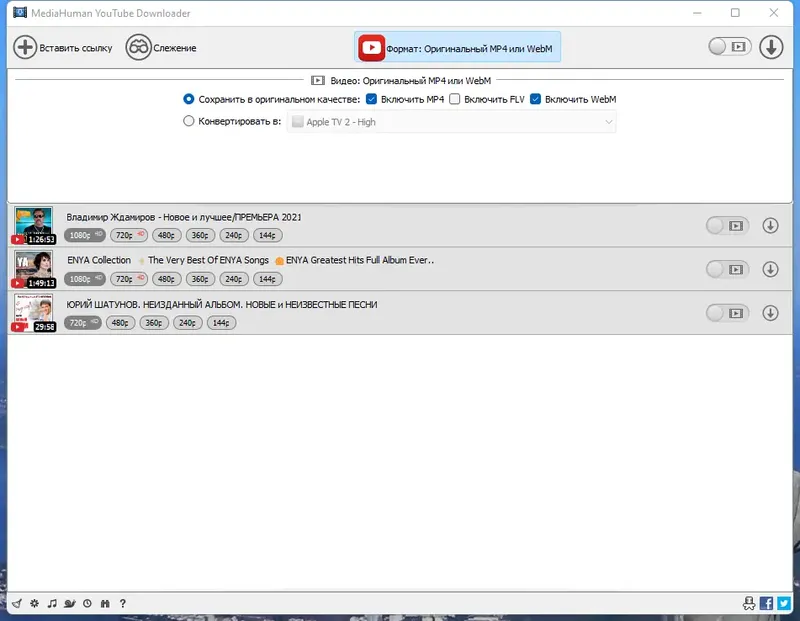This screenshot has width=800, height=621.
Task: Open settings gear in status bar
Action: pos(34,604)
